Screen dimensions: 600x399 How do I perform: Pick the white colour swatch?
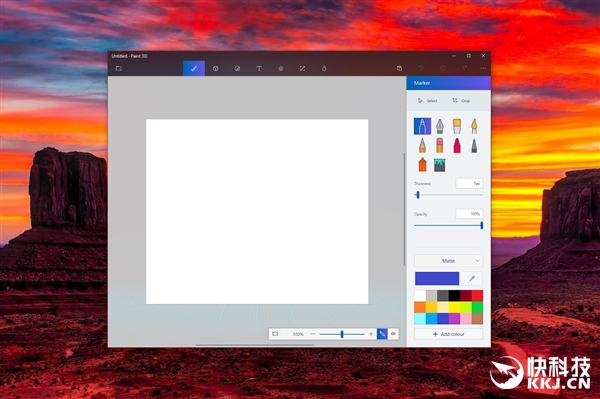point(420,296)
